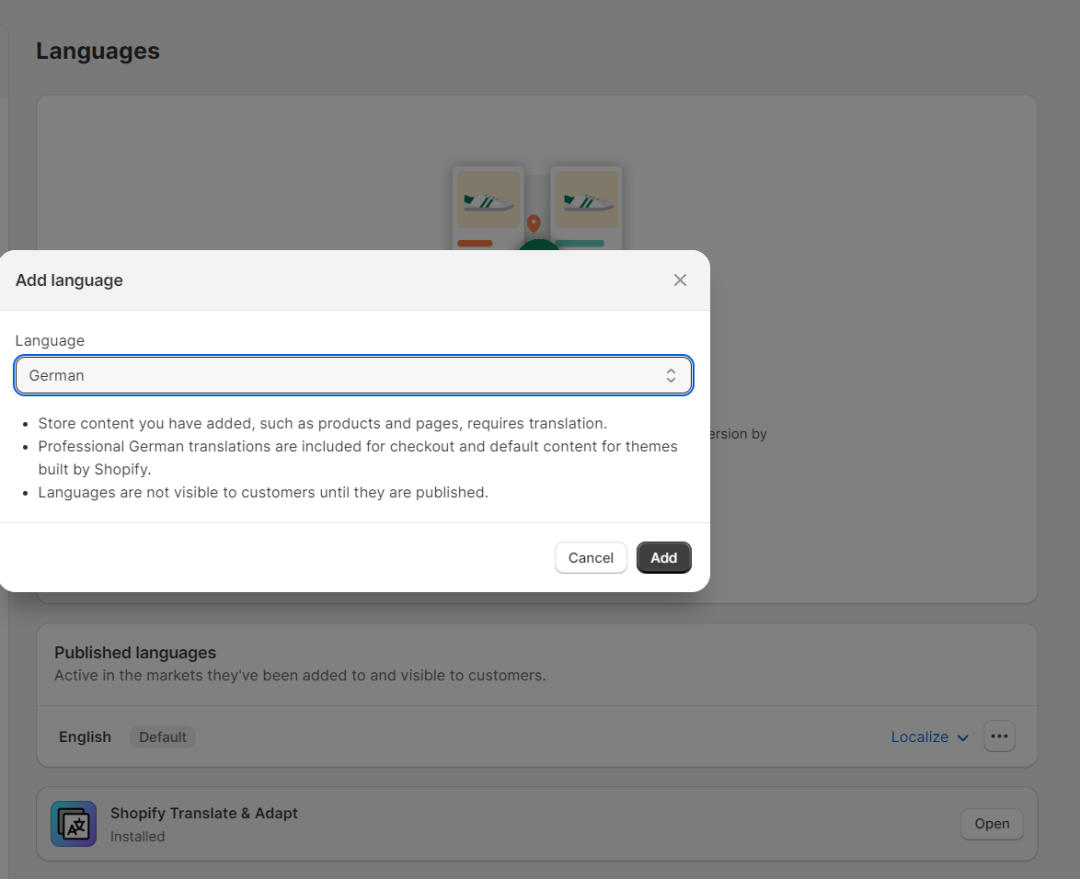1080x879 pixels.
Task: Cancel adding a language
Action: coord(590,557)
